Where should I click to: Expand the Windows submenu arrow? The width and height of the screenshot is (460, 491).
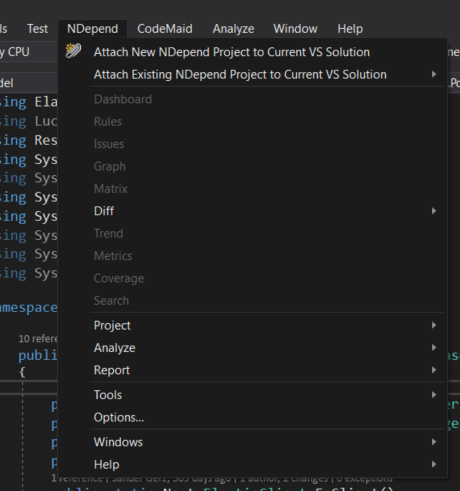point(434,442)
